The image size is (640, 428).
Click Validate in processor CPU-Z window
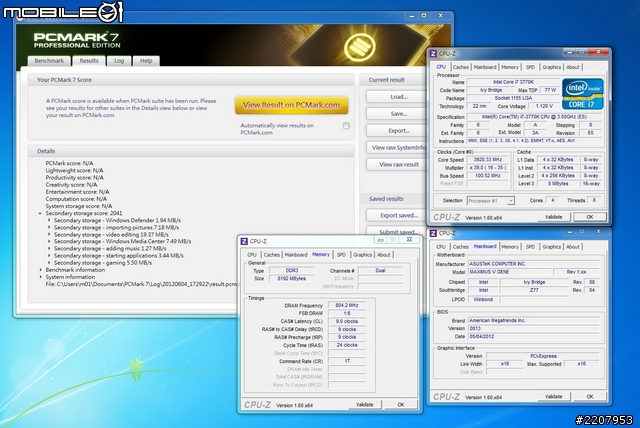[553, 217]
